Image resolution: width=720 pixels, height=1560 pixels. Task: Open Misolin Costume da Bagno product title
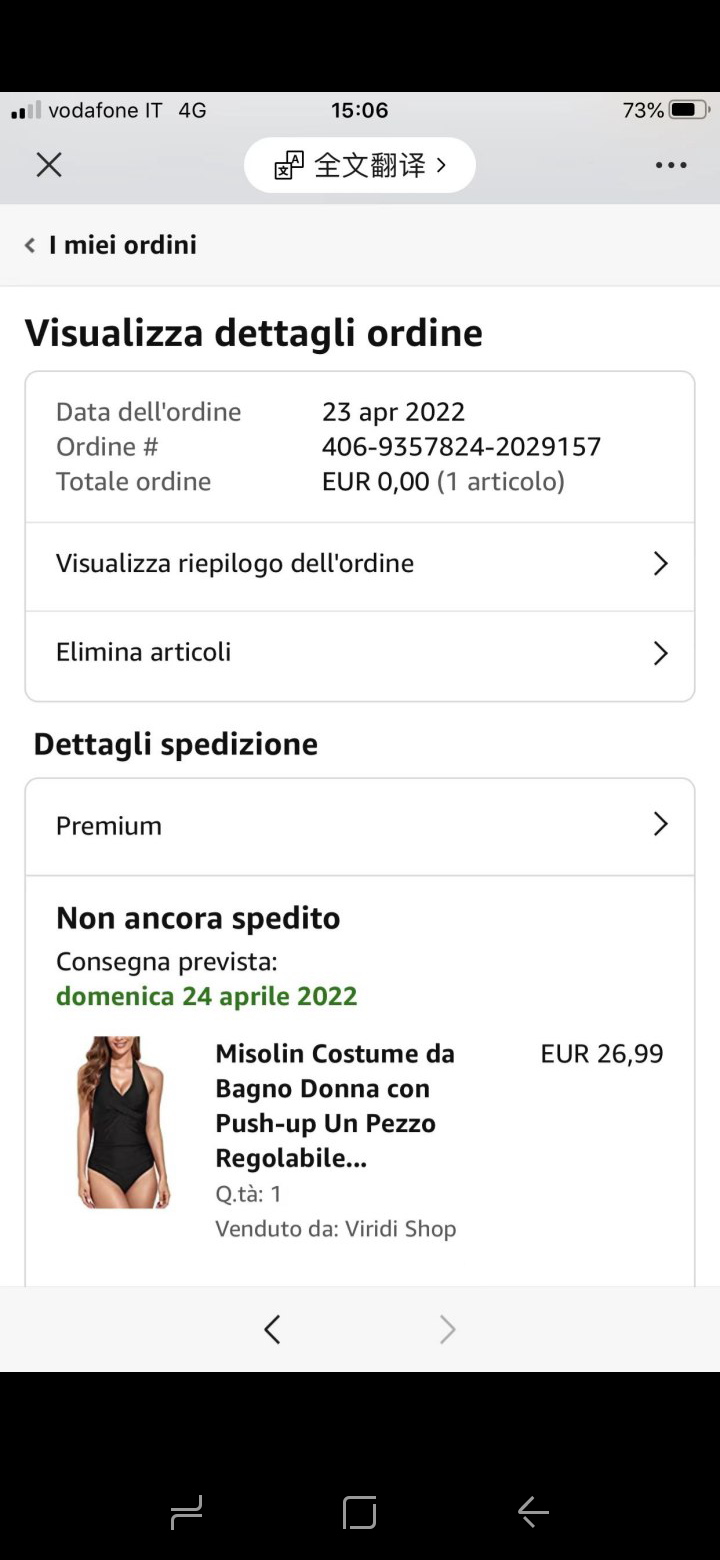334,1106
